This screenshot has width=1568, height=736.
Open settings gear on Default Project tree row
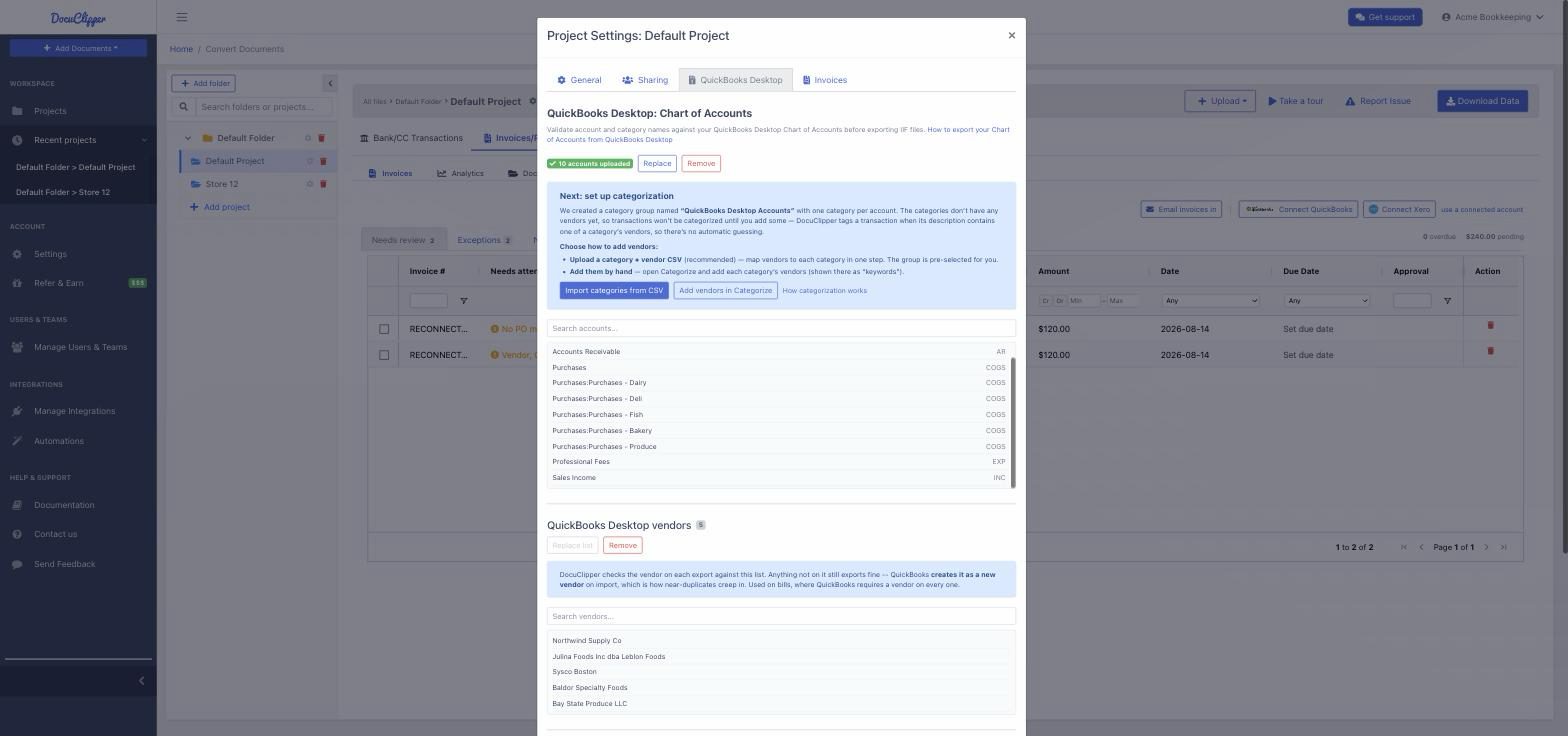[310, 161]
